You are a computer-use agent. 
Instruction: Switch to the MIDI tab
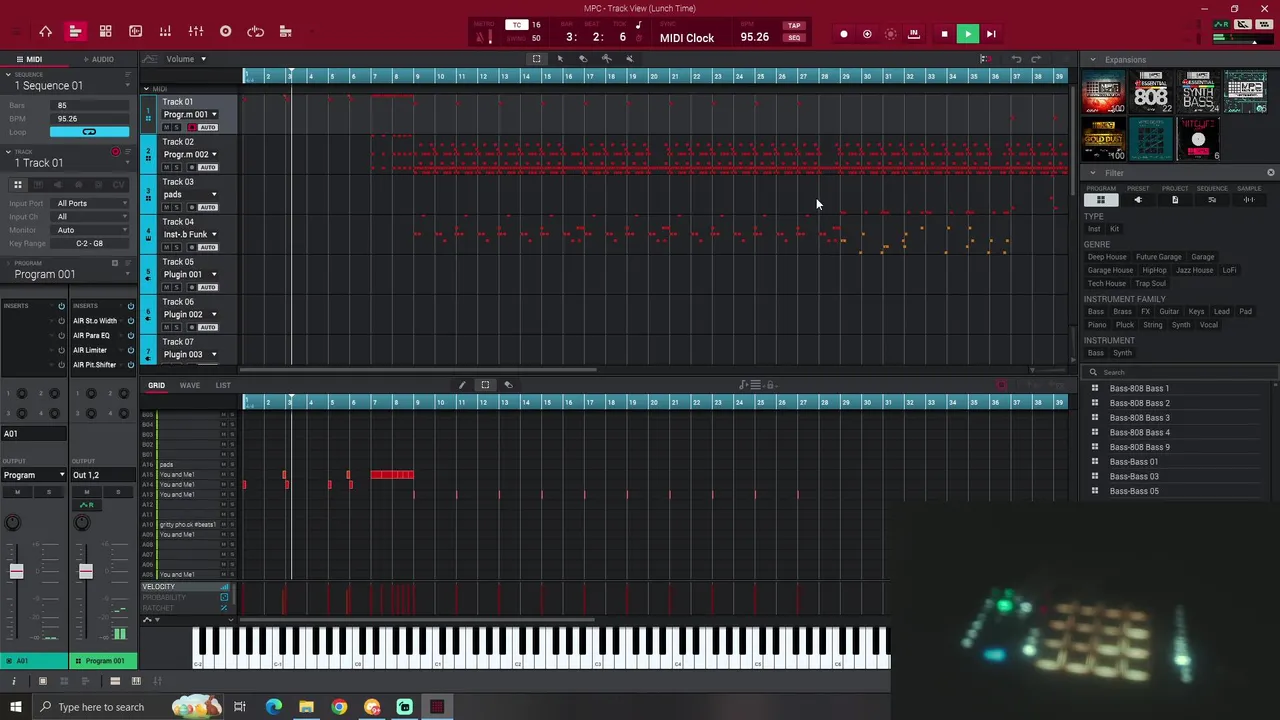click(34, 59)
